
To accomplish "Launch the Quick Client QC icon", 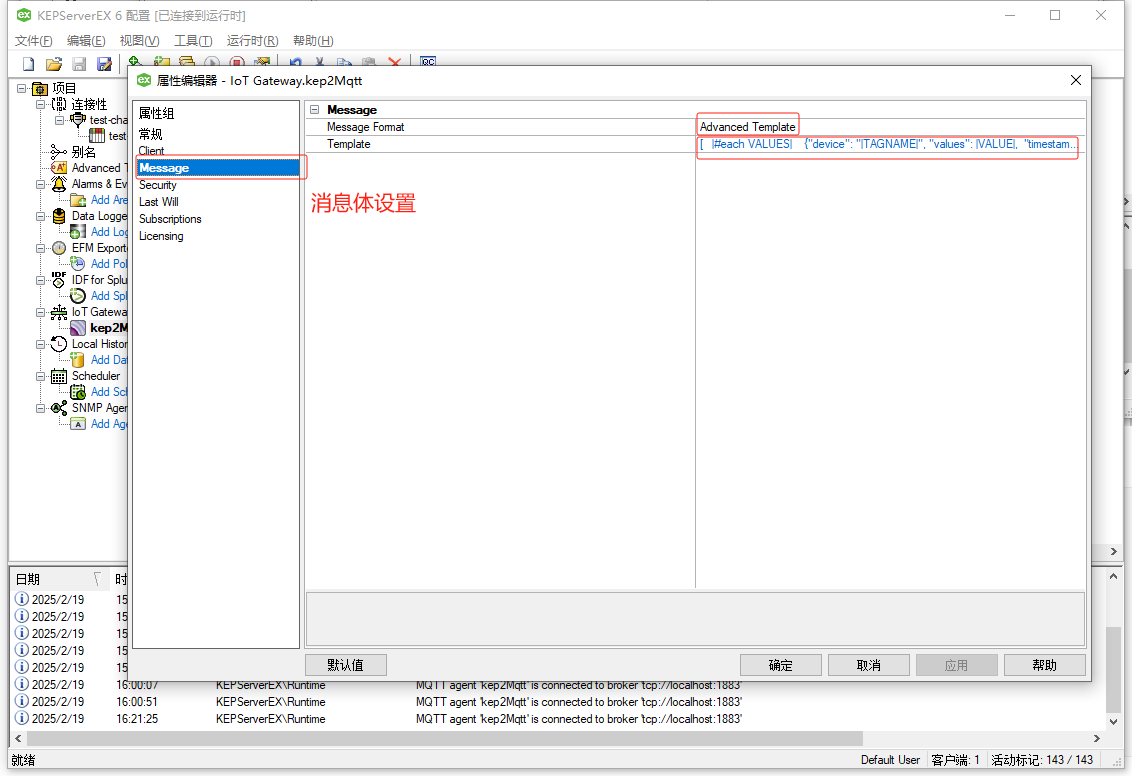I will (428, 61).
